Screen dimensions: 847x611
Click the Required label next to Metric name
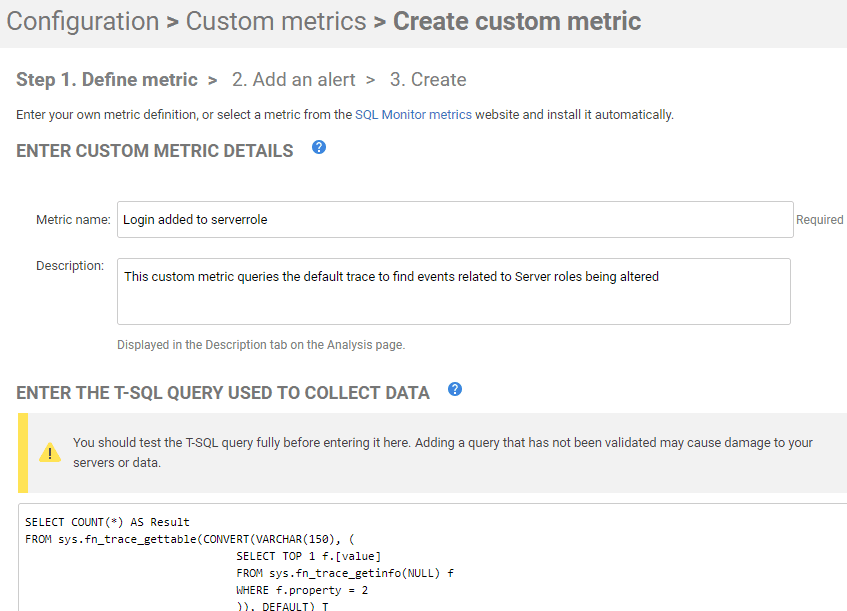coord(819,219)
